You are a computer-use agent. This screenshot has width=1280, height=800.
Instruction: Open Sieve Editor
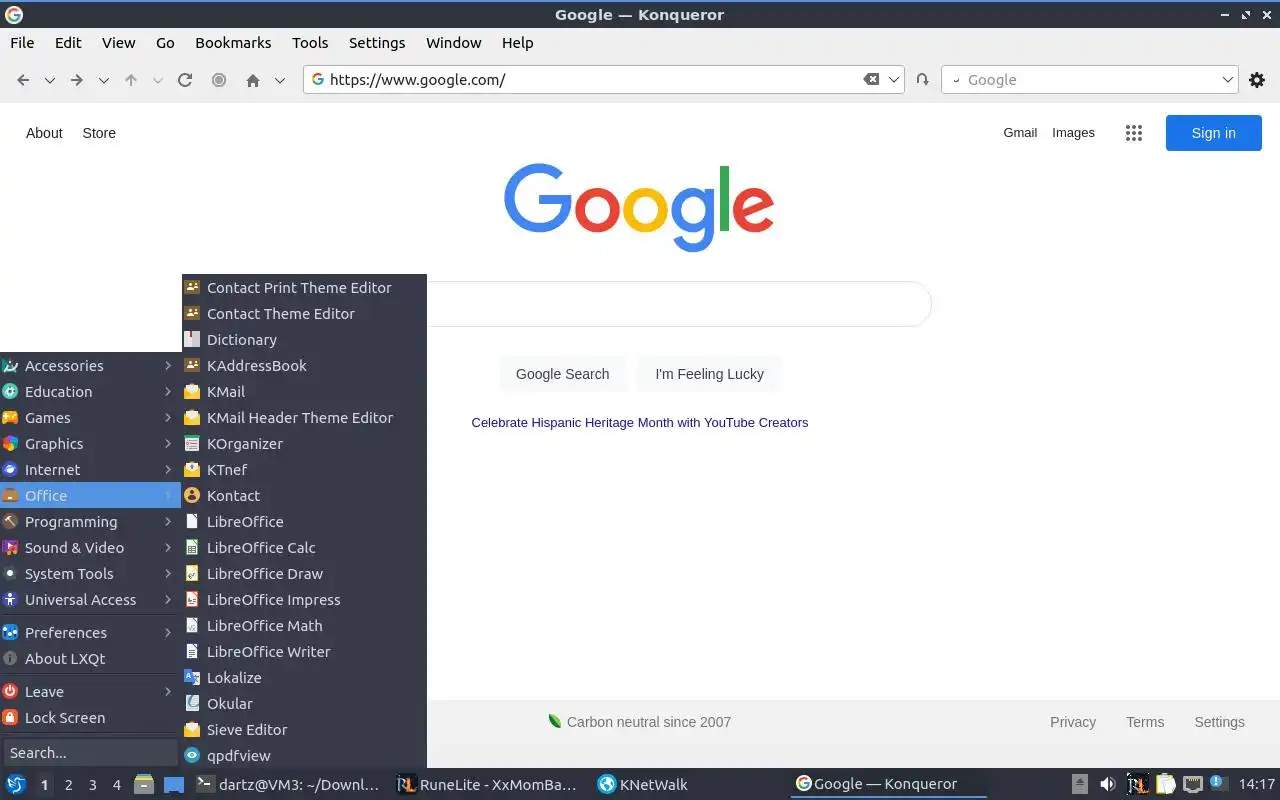(x=304, y=730)
